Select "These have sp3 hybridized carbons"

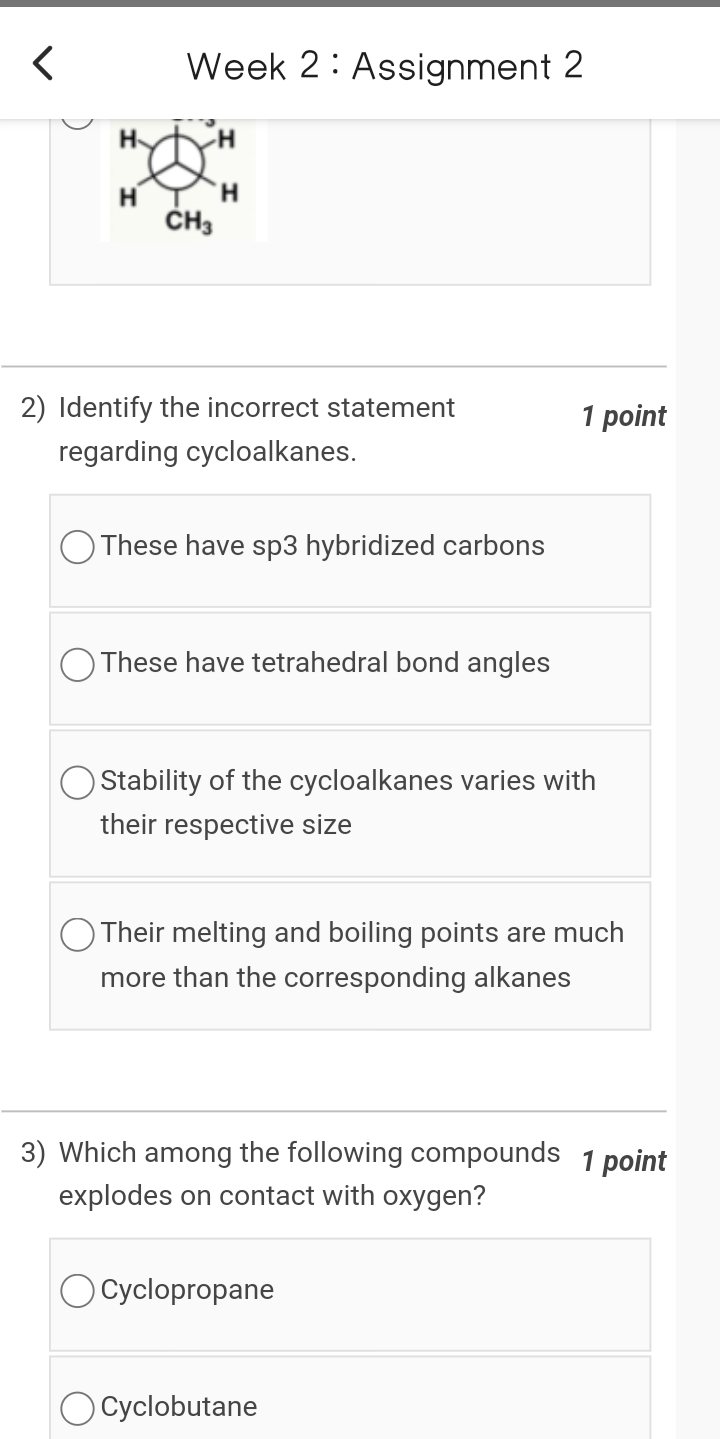(76, 547)
